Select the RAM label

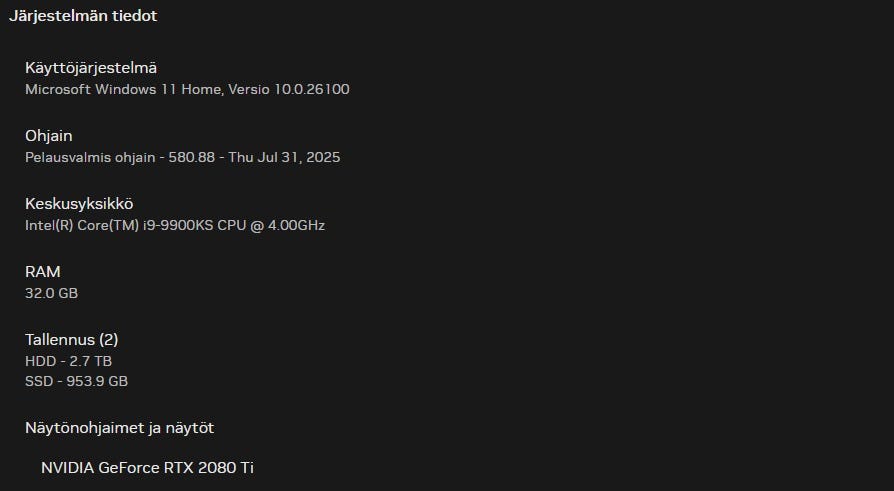[43, 272]
